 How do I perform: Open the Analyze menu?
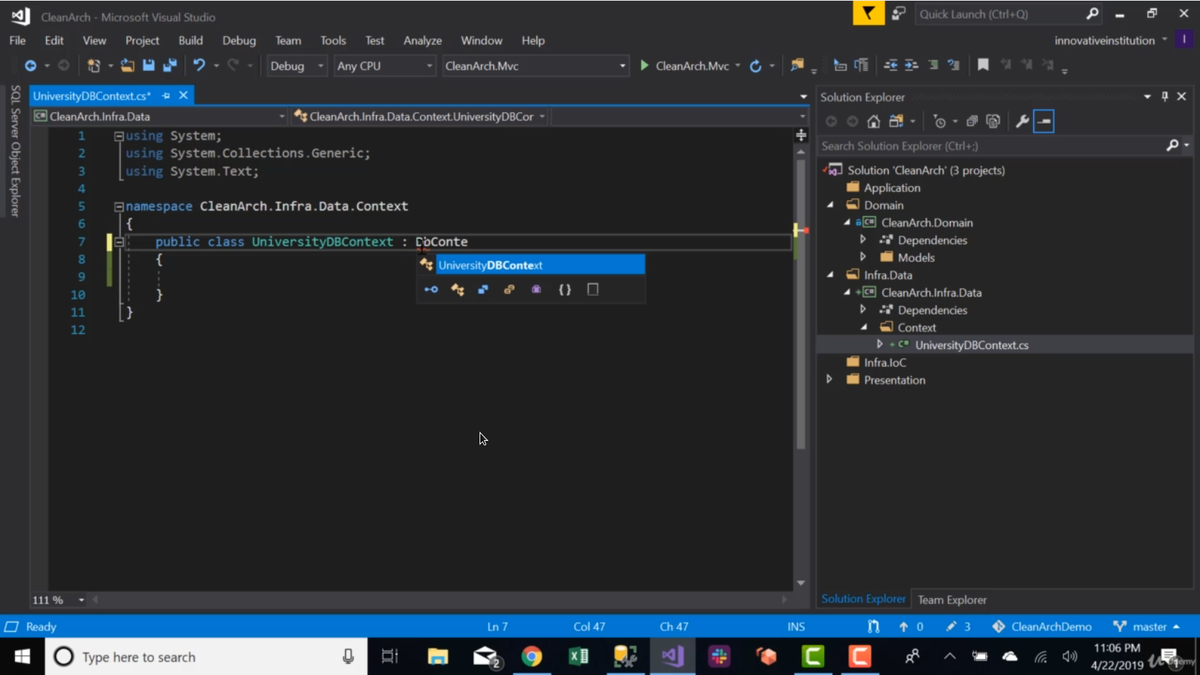(422, 41)
